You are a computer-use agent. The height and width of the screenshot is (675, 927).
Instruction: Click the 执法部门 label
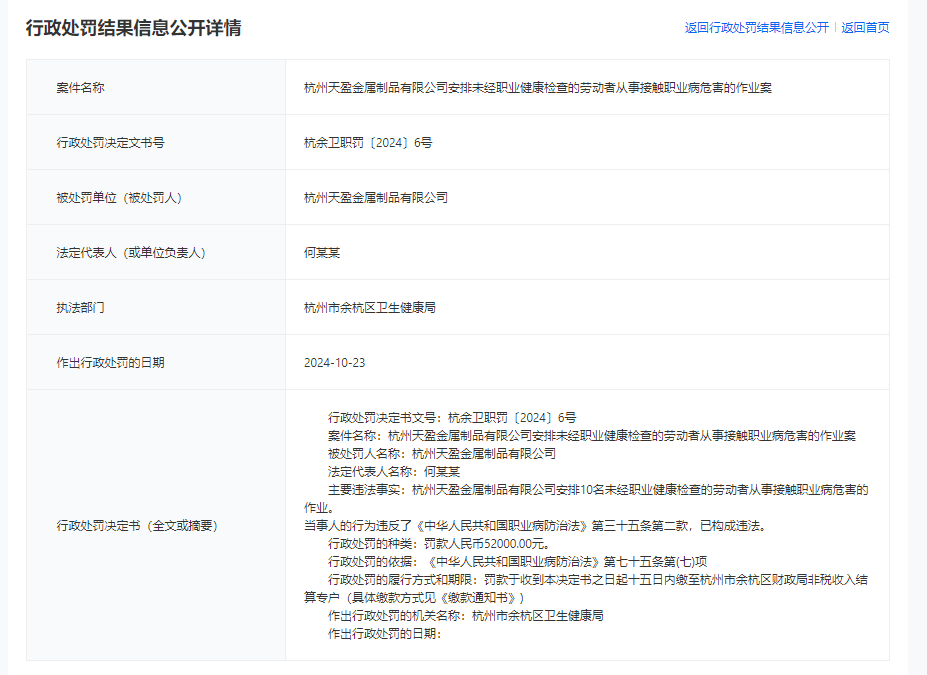coord(80,307)
